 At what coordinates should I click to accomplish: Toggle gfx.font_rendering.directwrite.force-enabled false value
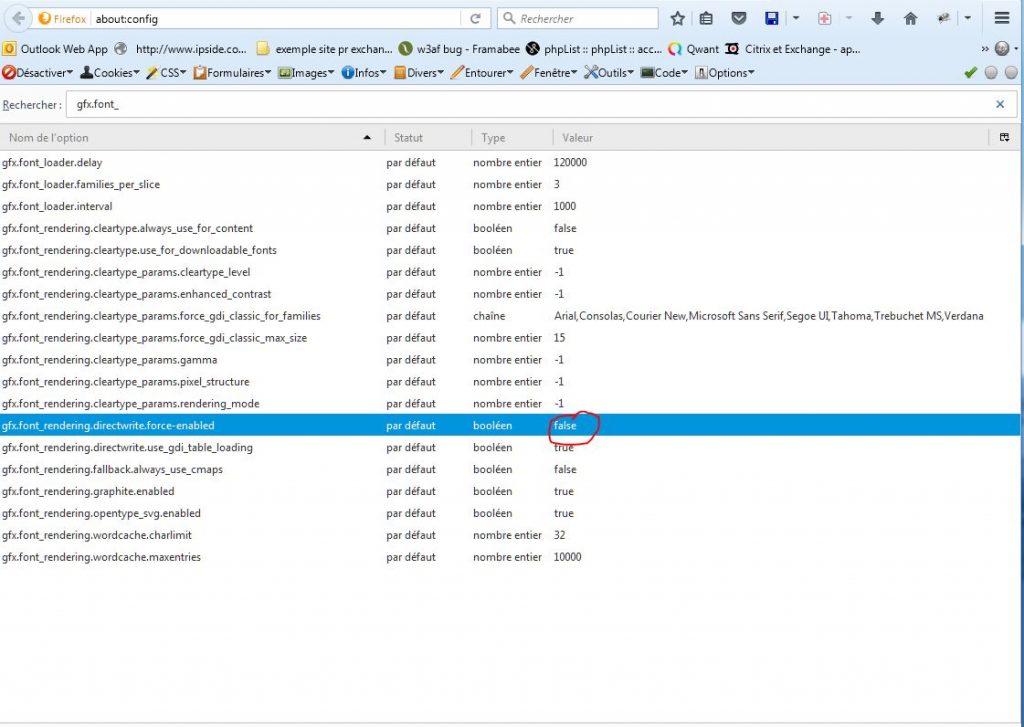tap(565, 426)
